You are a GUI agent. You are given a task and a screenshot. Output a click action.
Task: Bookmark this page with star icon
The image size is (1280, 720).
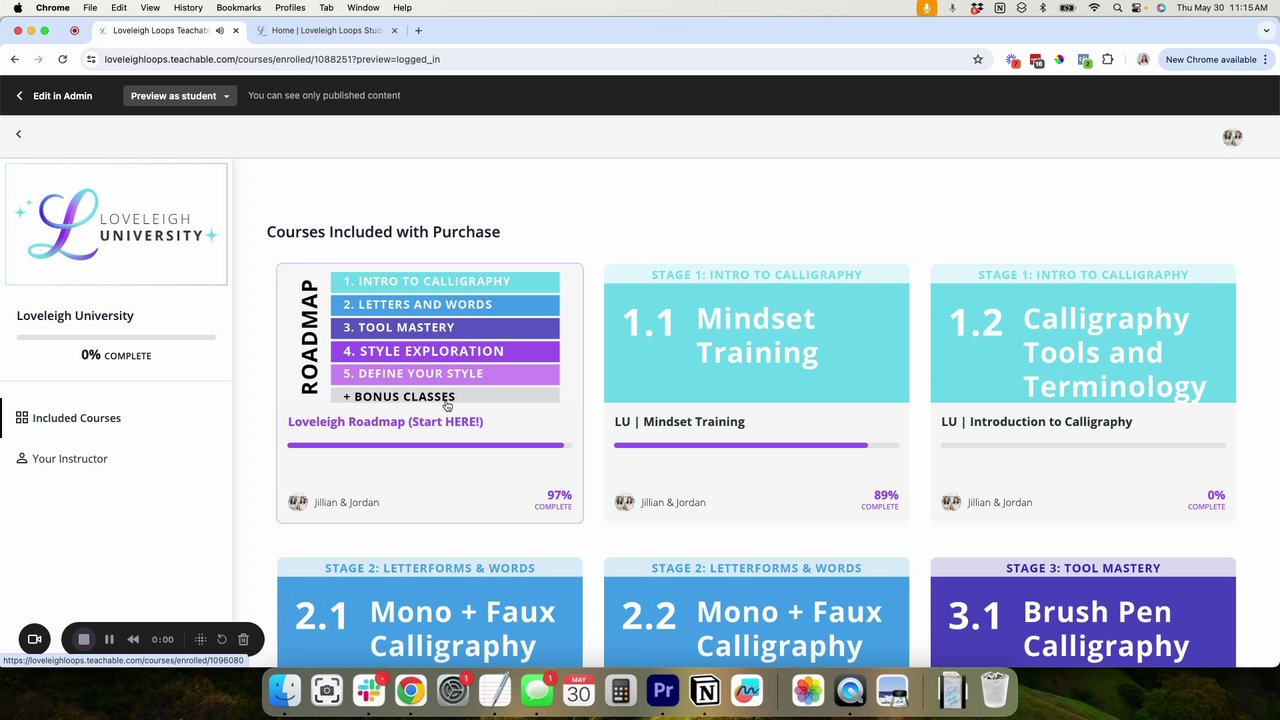pyautogui.click(x=978, y=59)
